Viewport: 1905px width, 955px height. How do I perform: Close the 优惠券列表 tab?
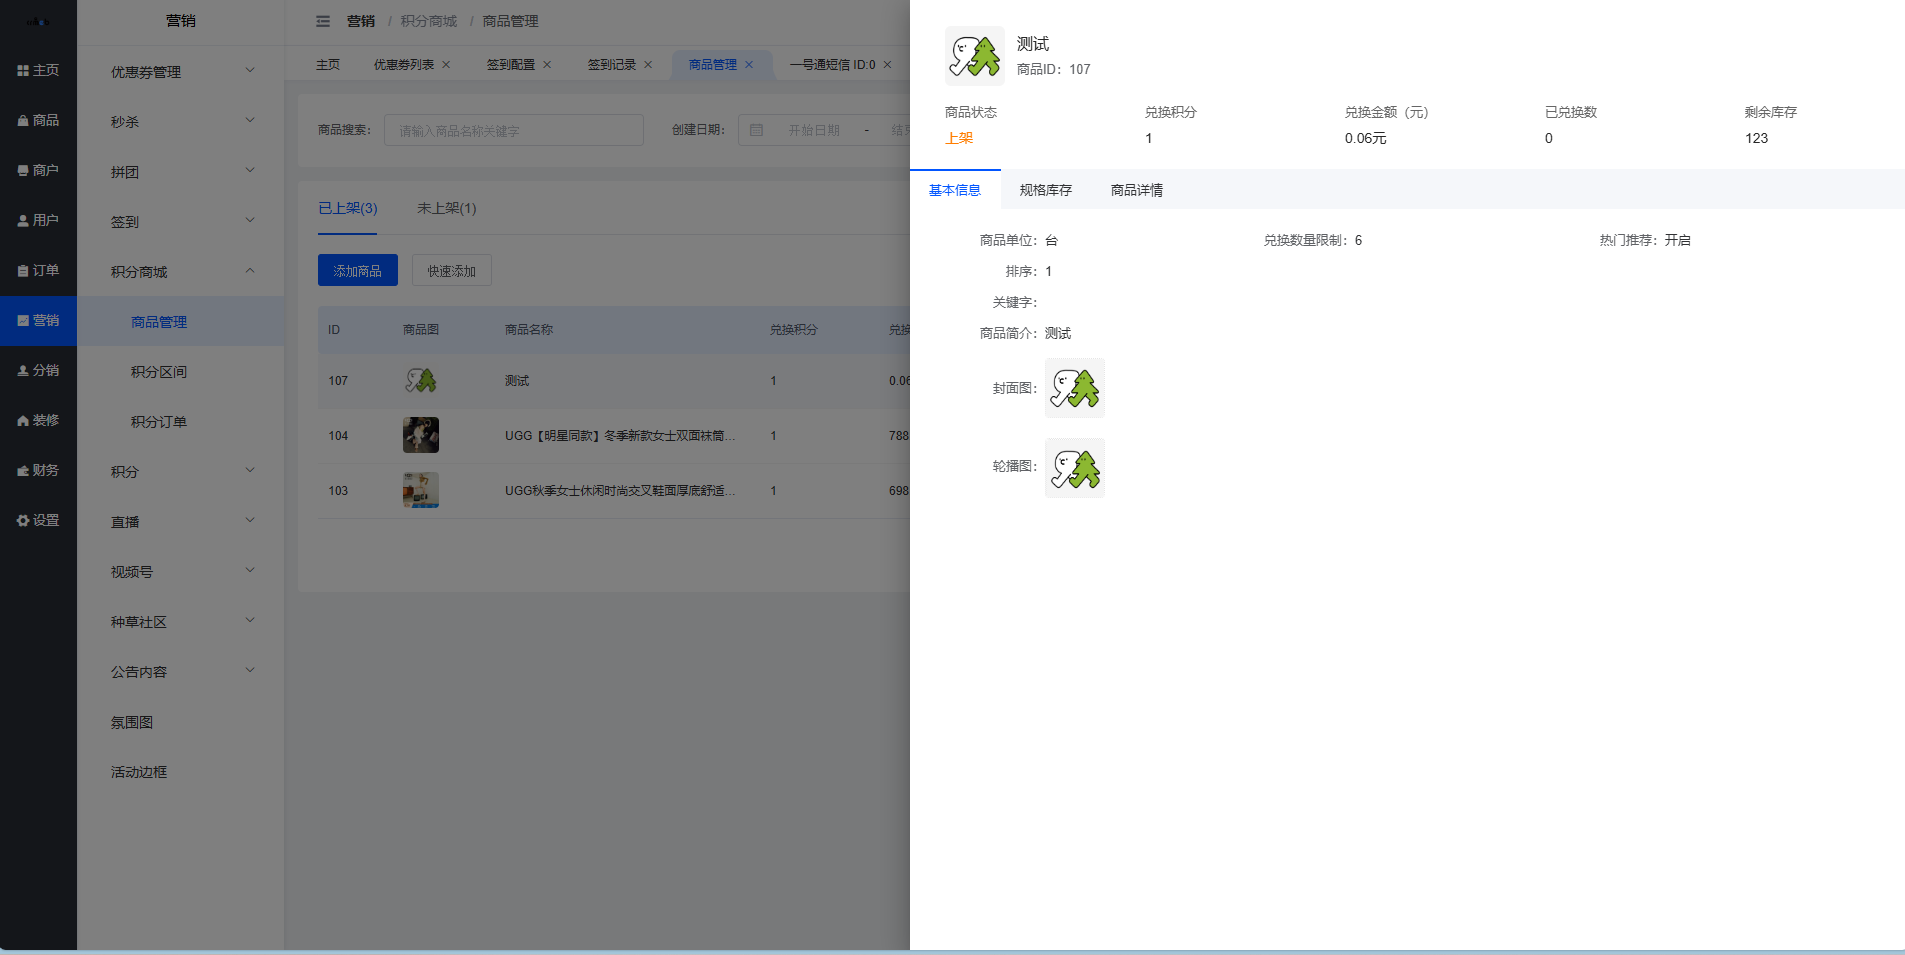pos(446,65)
